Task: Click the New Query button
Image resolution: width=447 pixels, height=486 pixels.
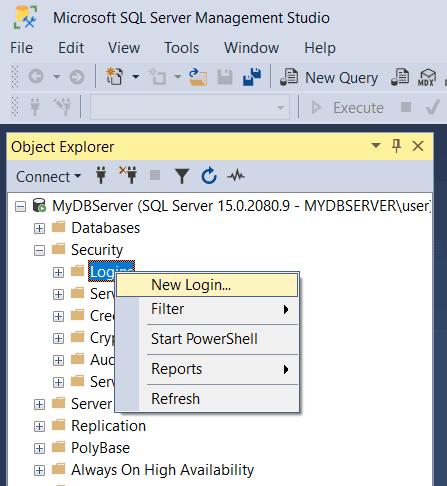Action: [x=328, y=77]
